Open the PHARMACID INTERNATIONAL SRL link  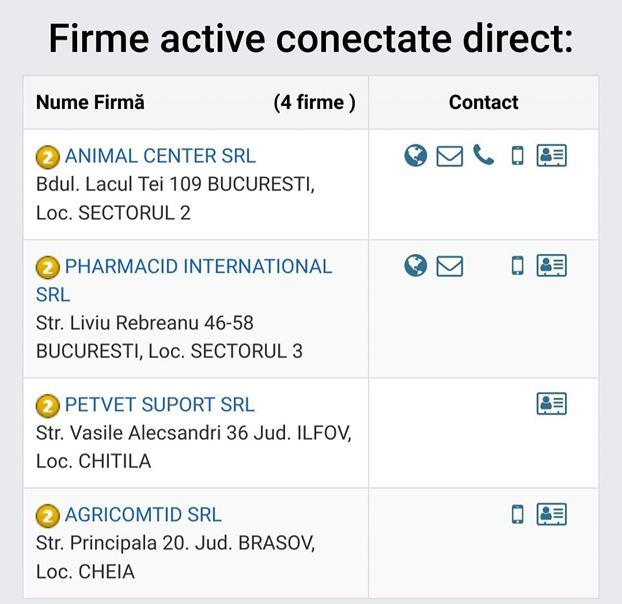(198, 267)
